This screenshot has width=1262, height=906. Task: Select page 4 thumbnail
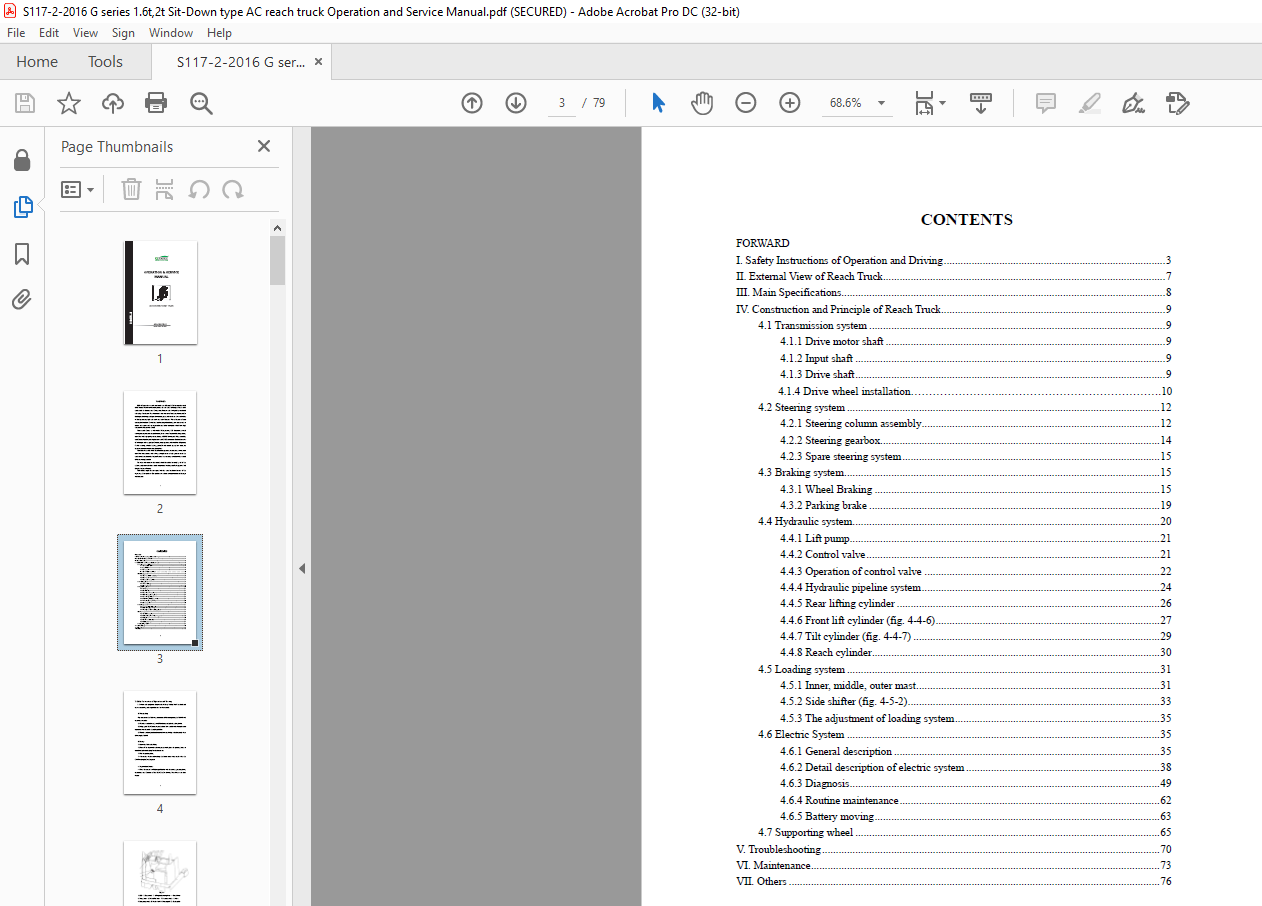point(160,742)
